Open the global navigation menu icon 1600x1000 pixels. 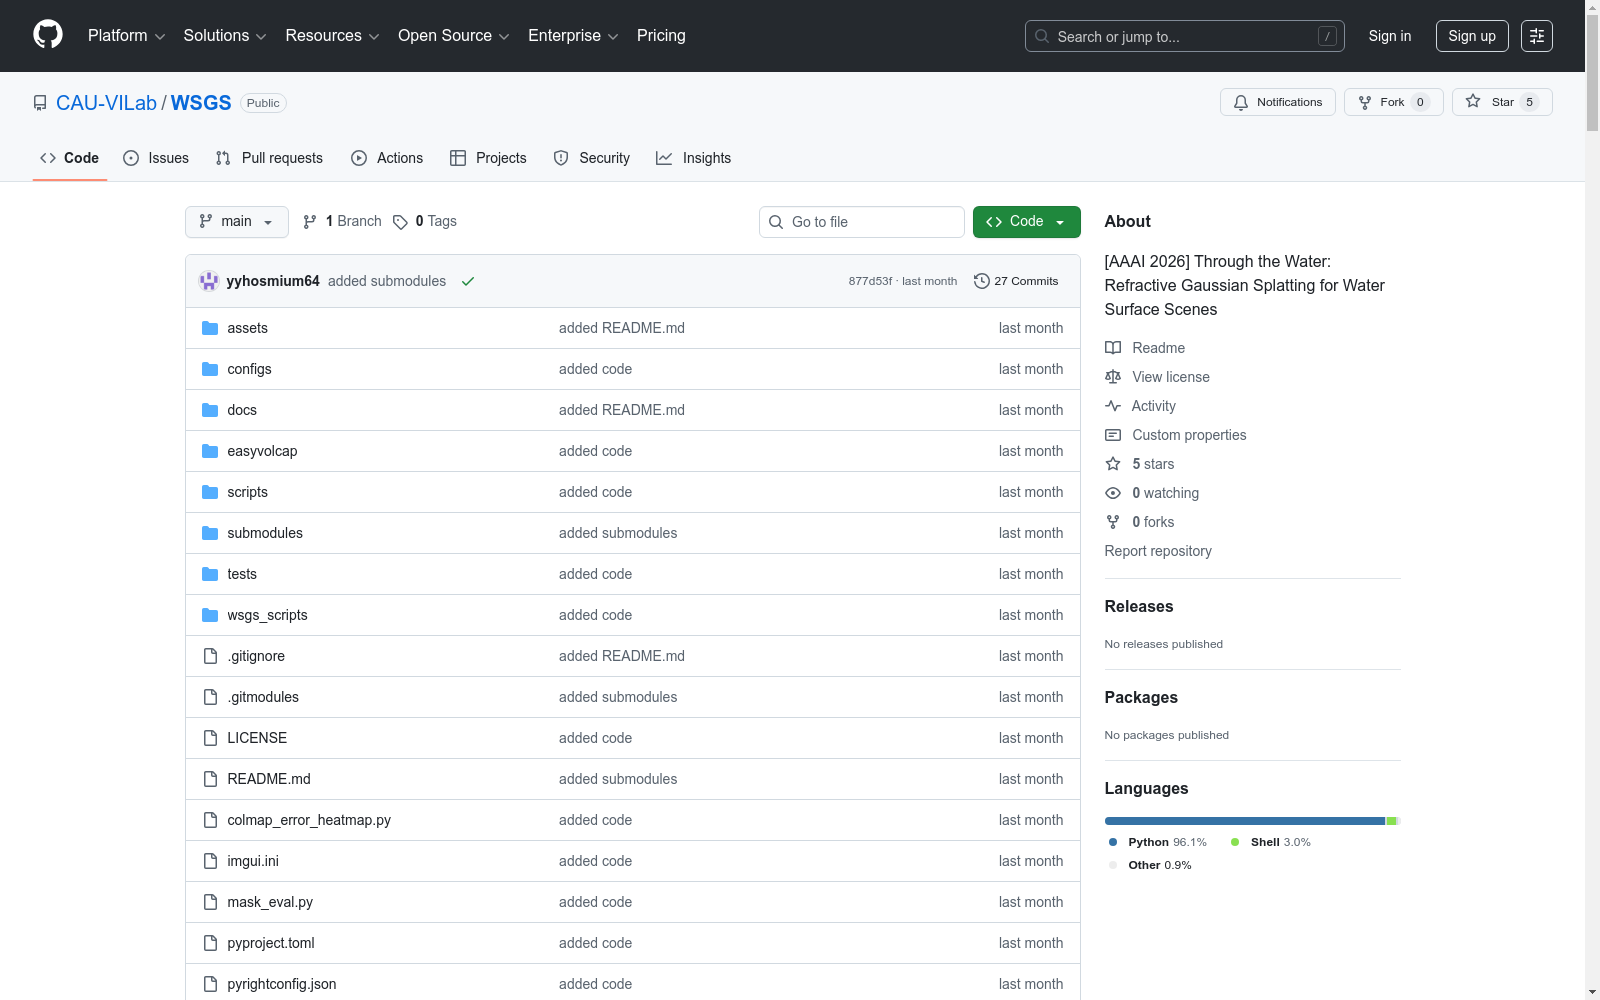click(x=1537, y=36)
